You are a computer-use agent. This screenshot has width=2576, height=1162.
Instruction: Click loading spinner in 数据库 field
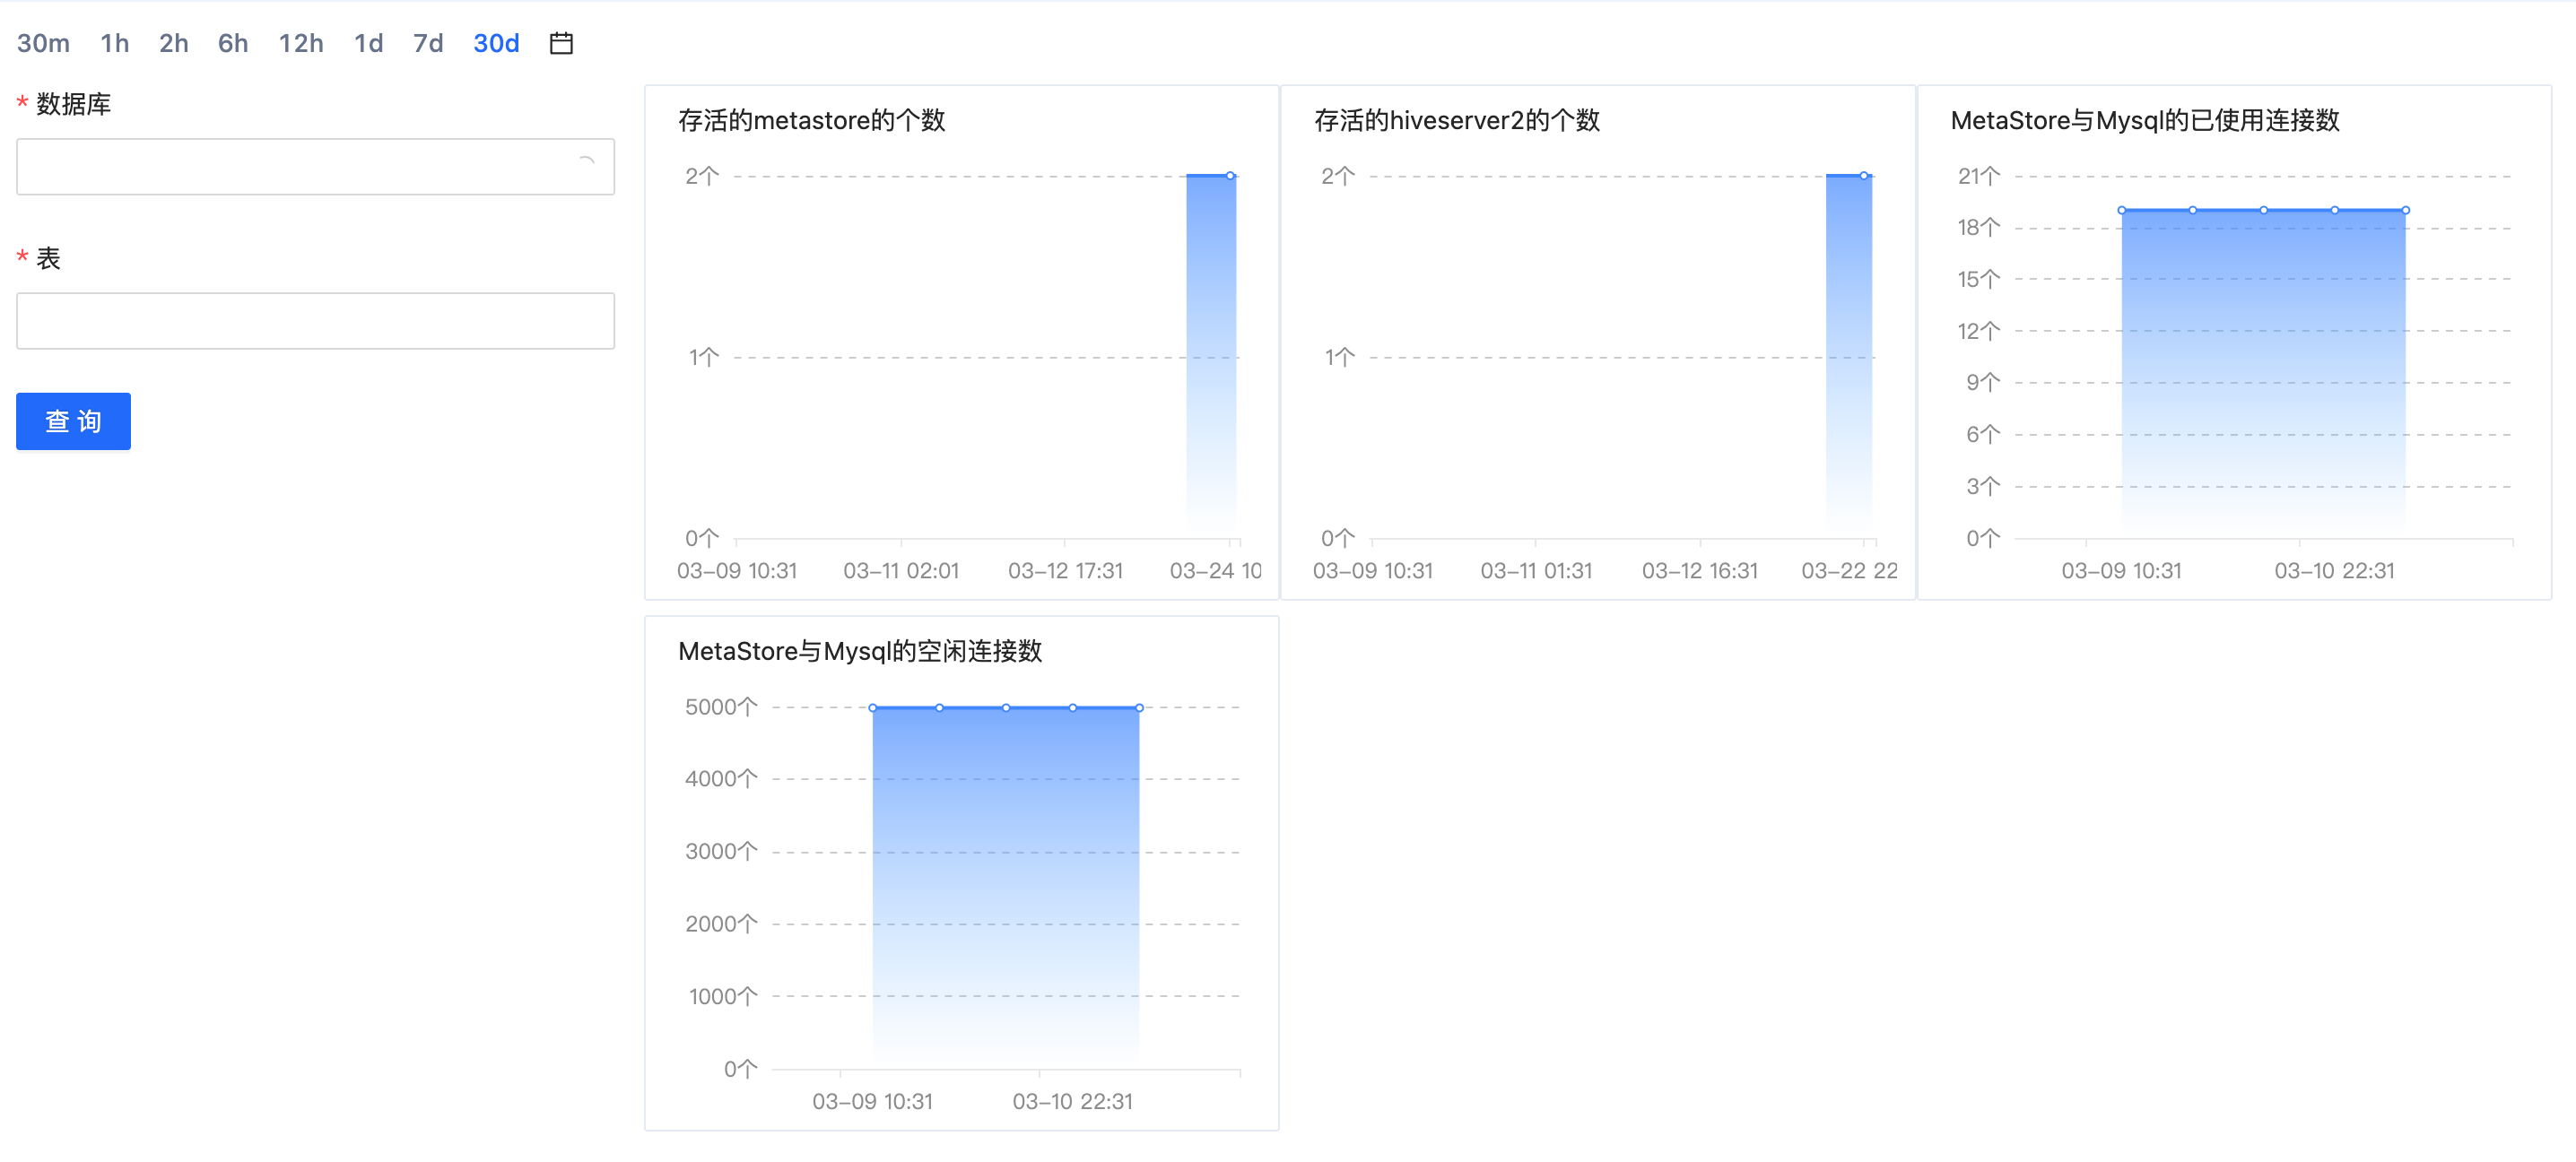coord(587,161)
